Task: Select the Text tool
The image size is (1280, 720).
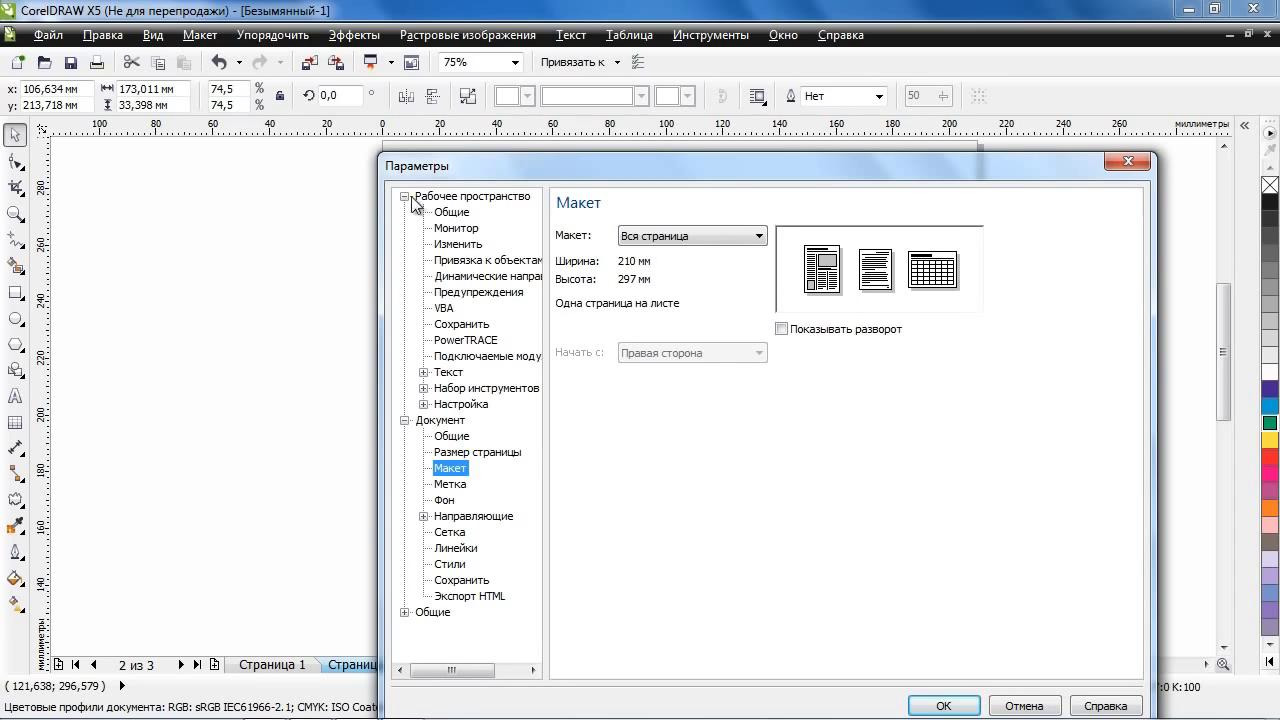Action: (x=16, y=397)
